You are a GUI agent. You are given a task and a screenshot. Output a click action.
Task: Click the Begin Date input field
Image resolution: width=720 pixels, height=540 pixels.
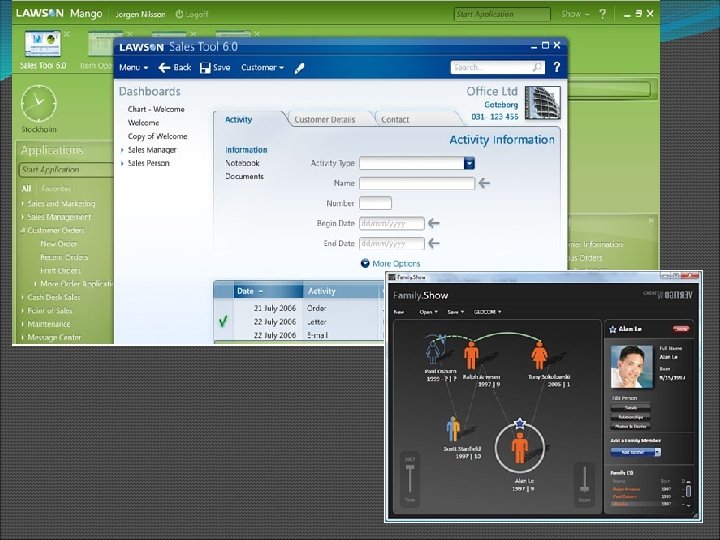(392, 223)
